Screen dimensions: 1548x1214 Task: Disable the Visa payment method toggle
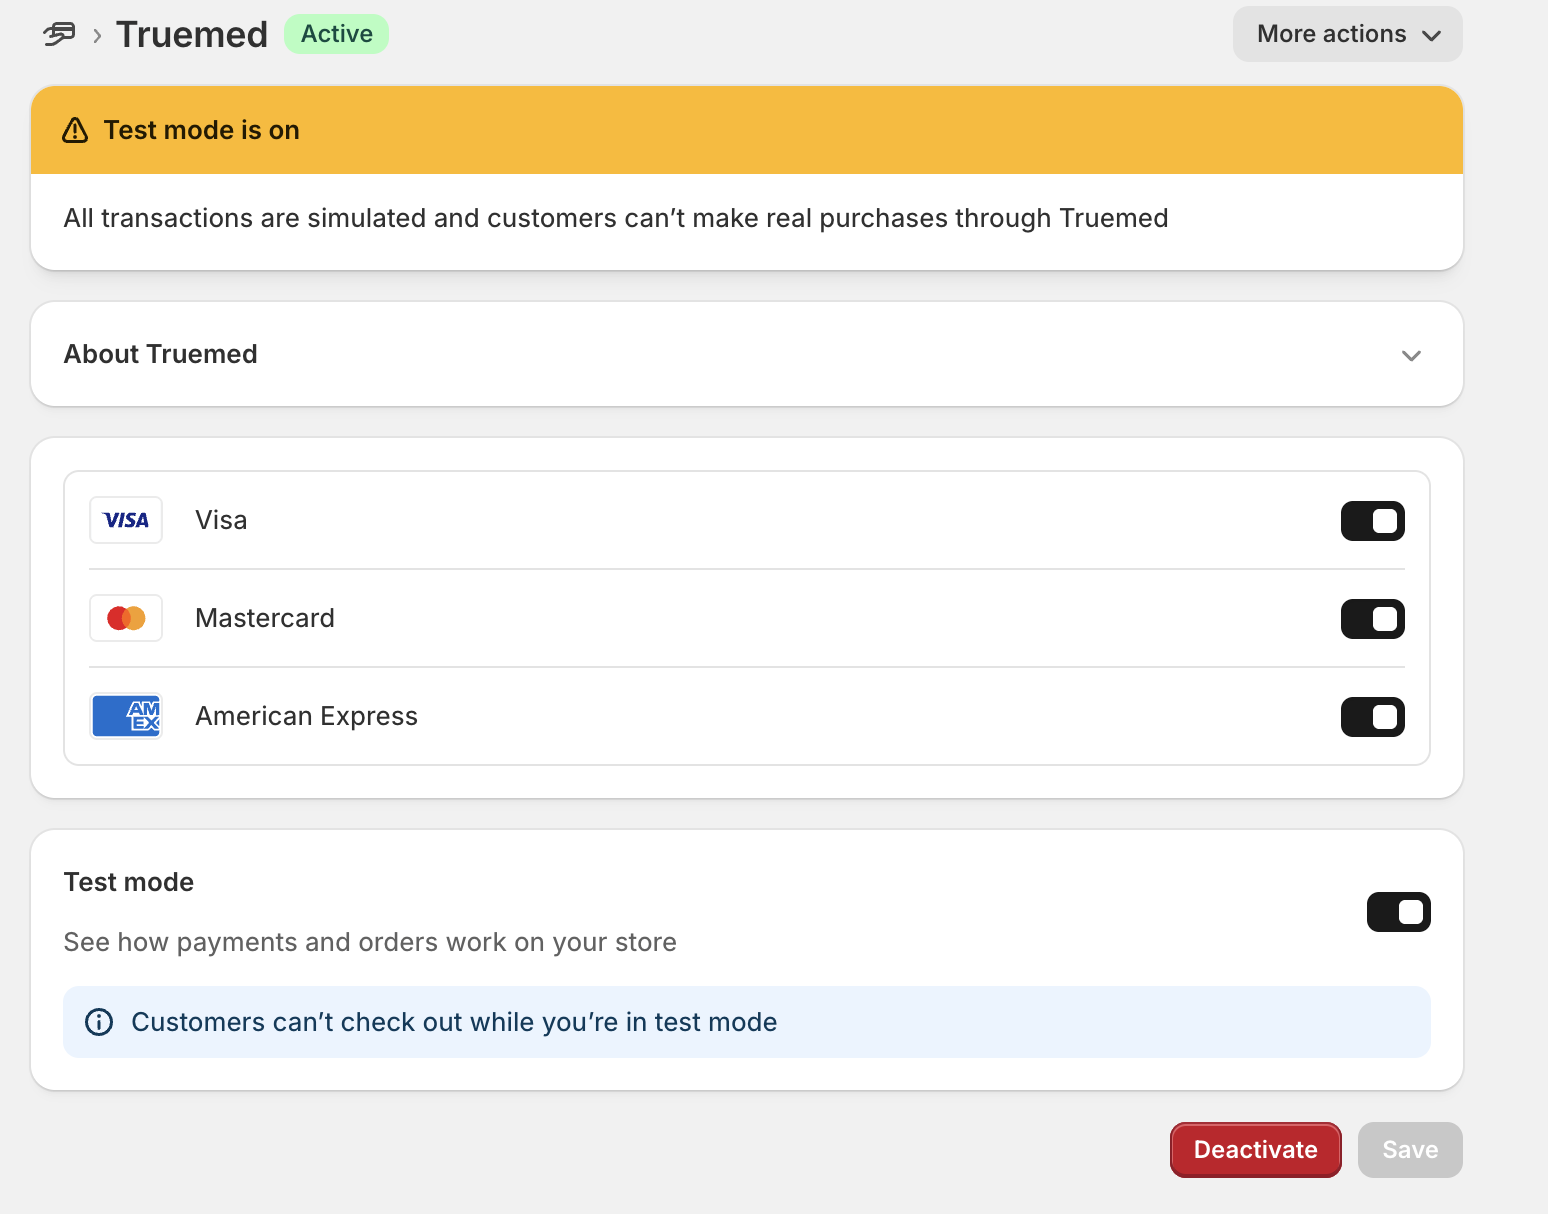click(x=1373, y=520)
